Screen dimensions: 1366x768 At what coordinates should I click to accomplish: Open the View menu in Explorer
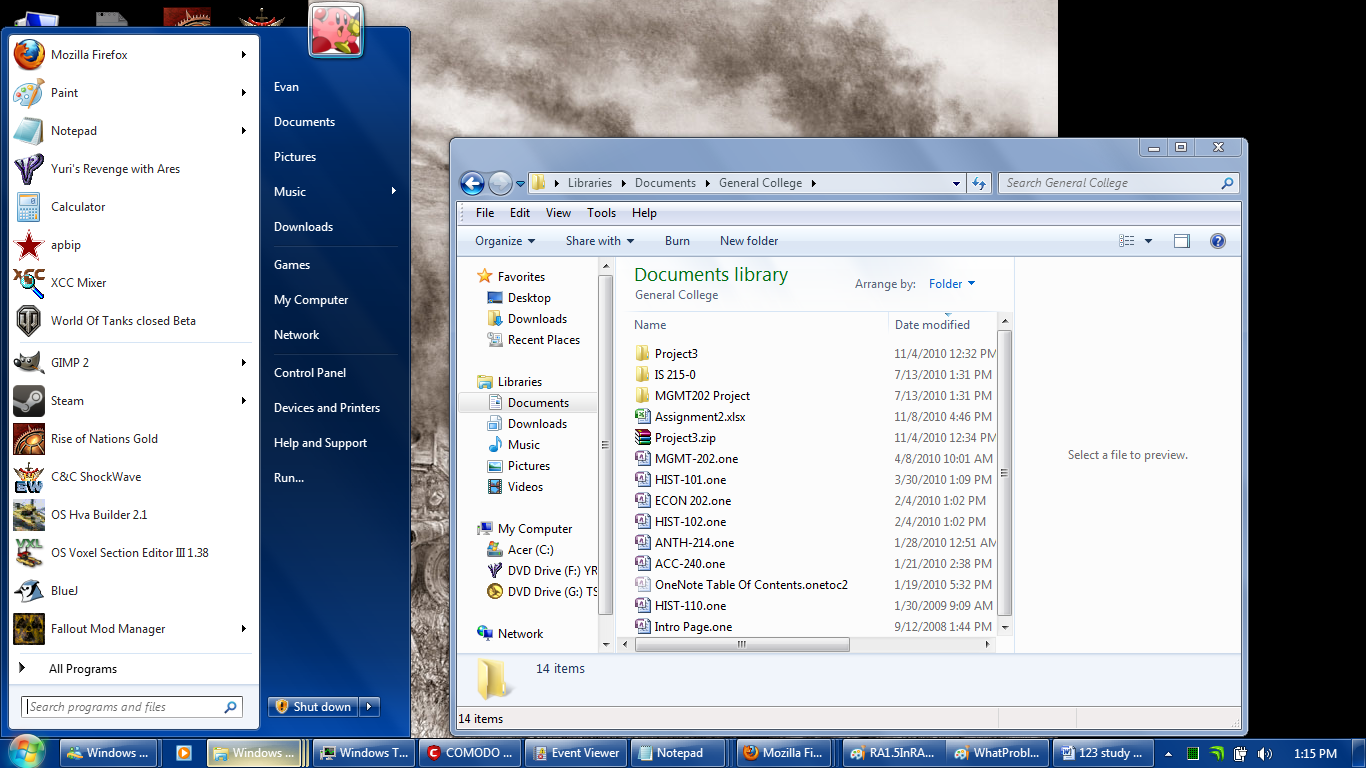point(559,213)
